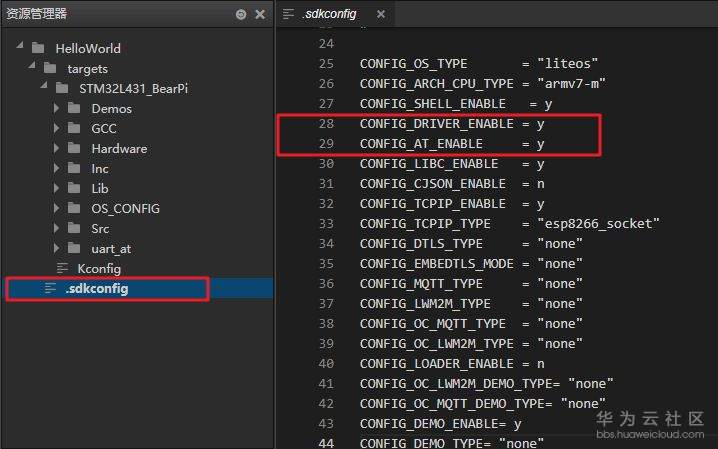Click the 资源管理器 panel title

(x=36, y=14)
